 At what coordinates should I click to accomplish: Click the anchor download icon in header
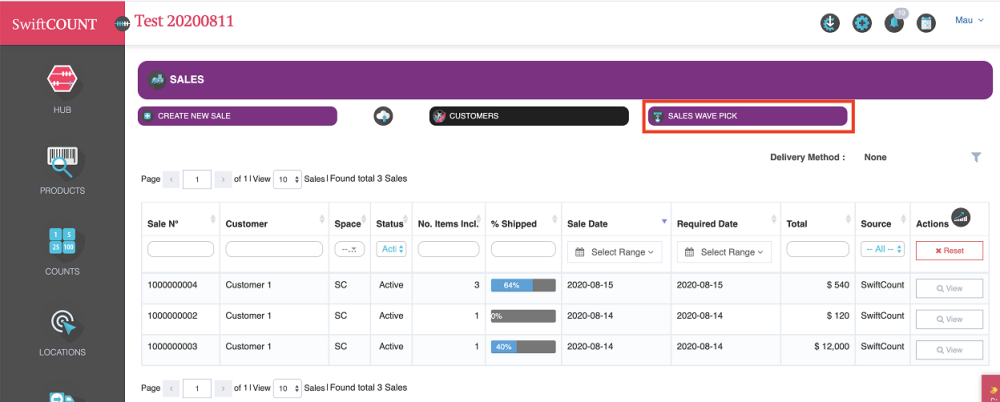pos(829,23)
